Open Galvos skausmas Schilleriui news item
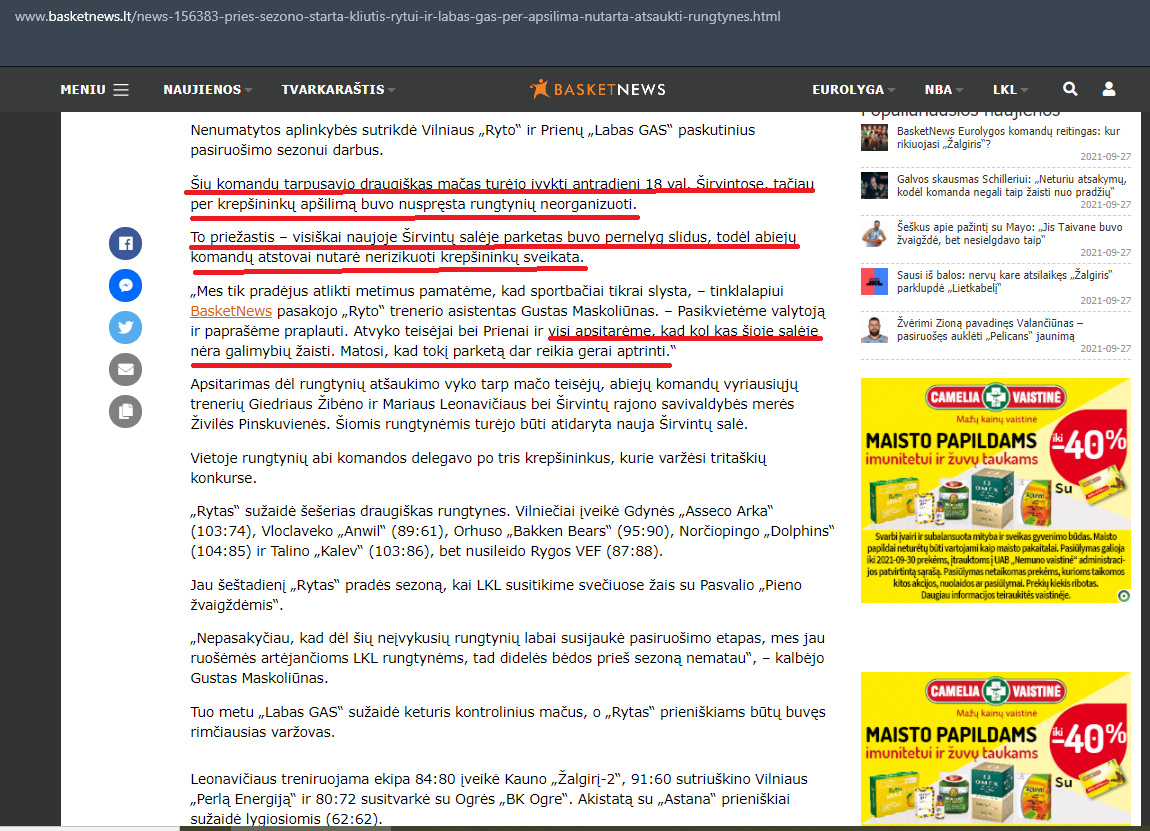The image size is (1150, 831). pos(1011,185)
